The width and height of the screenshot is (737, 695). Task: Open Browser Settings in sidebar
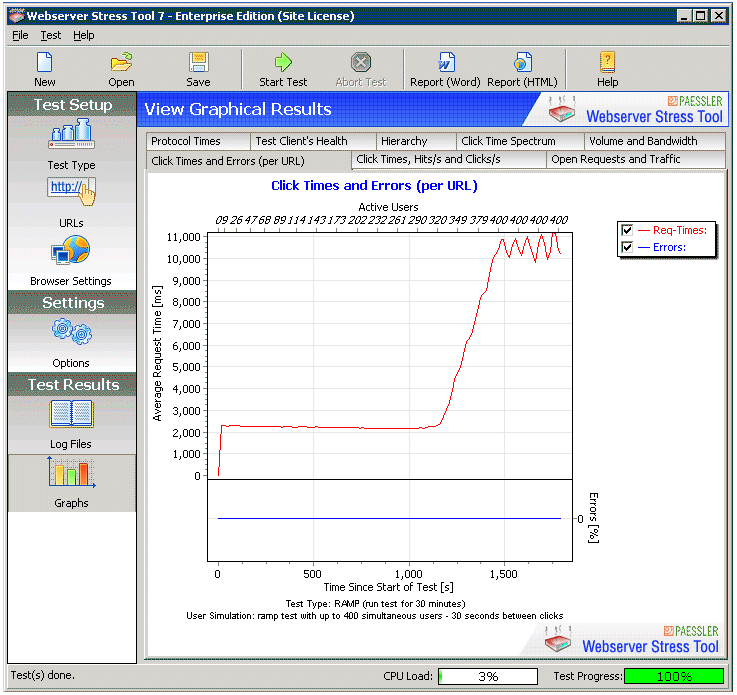coord(71,261)
